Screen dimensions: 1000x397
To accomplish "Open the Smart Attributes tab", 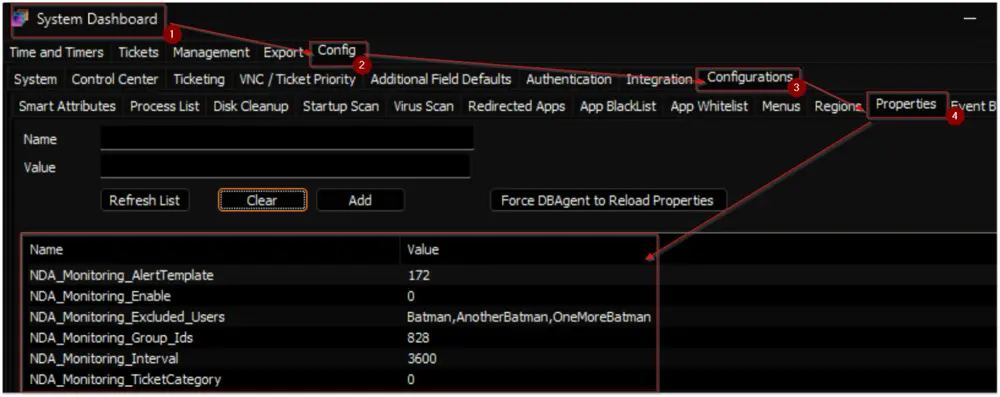I will click(x=67, y=107).
